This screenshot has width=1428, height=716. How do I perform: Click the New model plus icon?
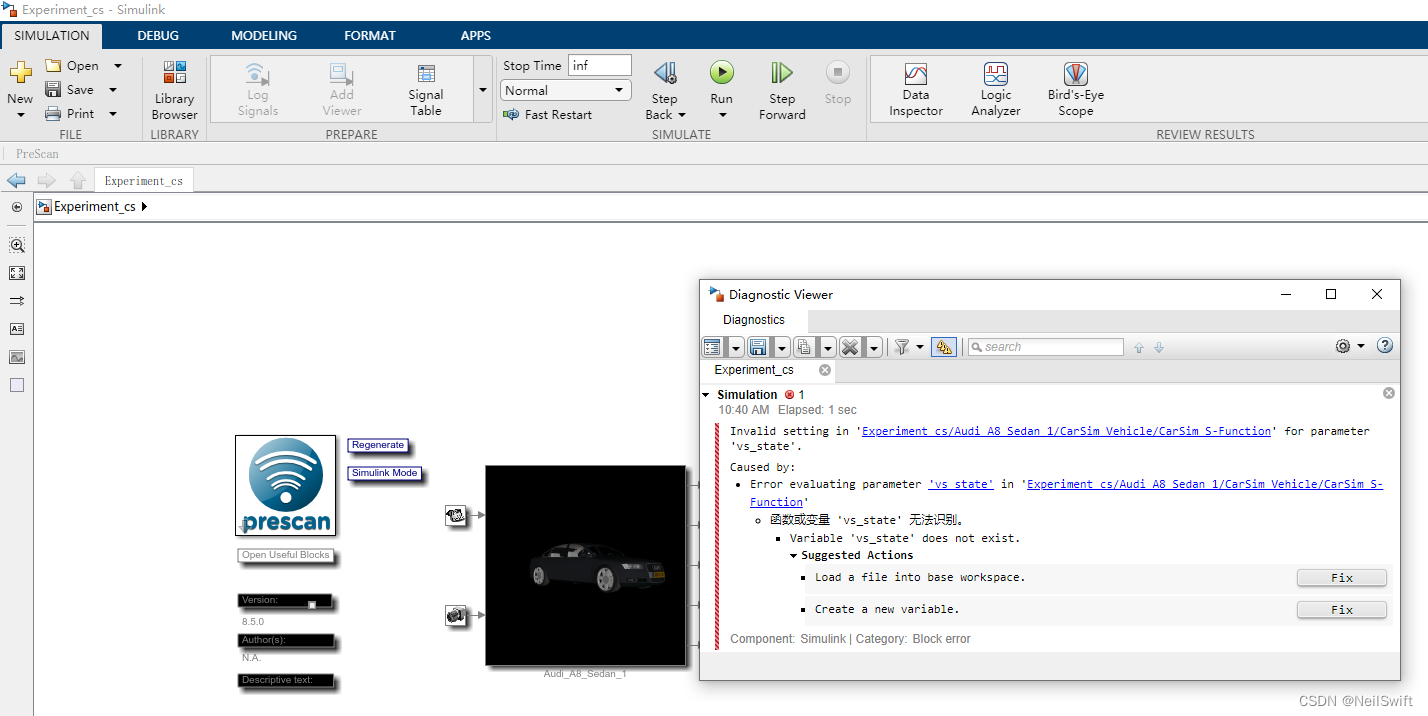click(x=20, y=72)
